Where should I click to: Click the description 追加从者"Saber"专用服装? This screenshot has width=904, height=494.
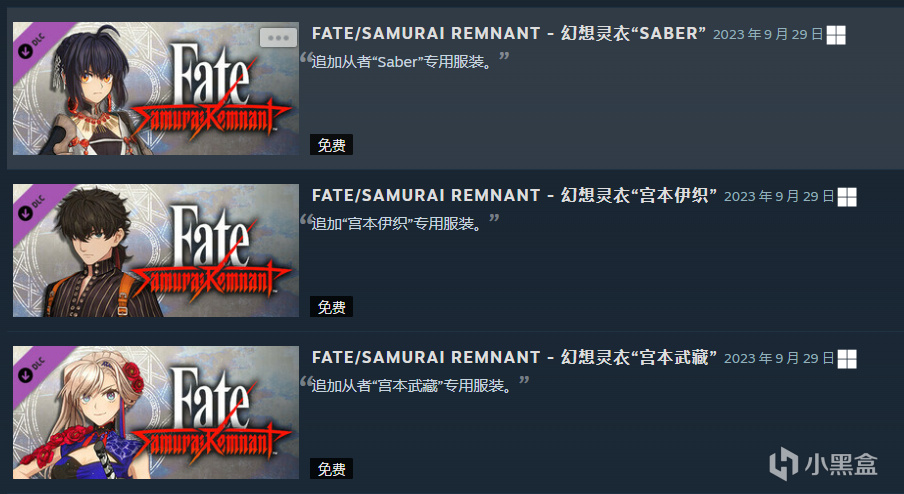(404, 61)
